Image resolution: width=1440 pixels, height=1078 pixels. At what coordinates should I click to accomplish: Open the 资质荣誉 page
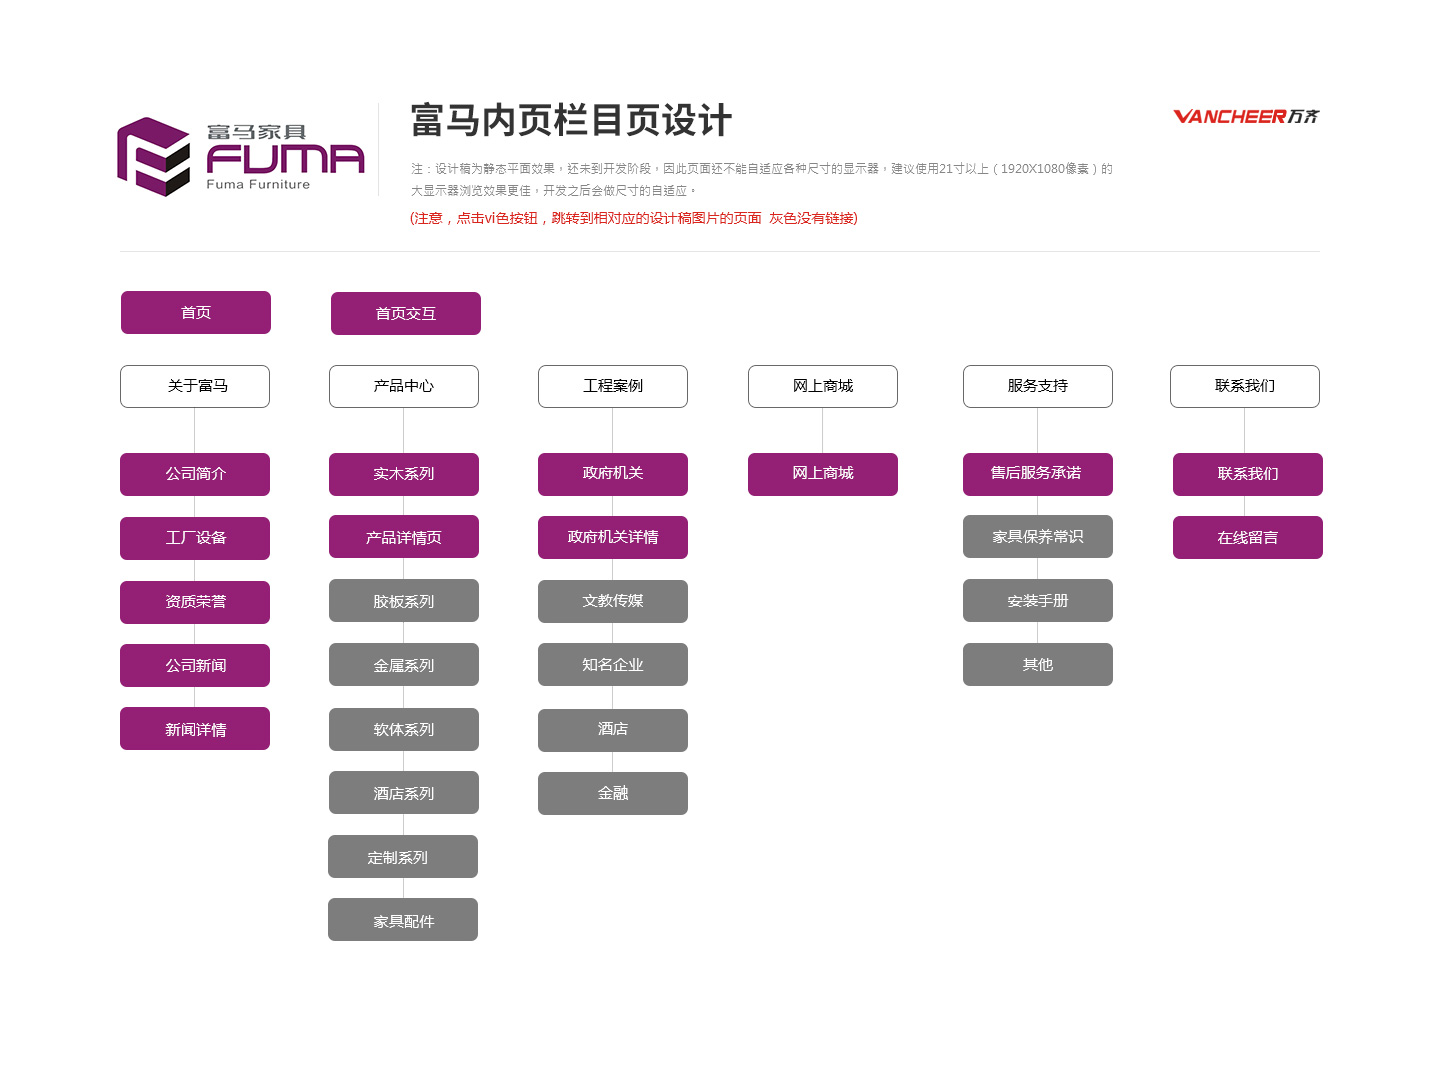coord(195,602)
